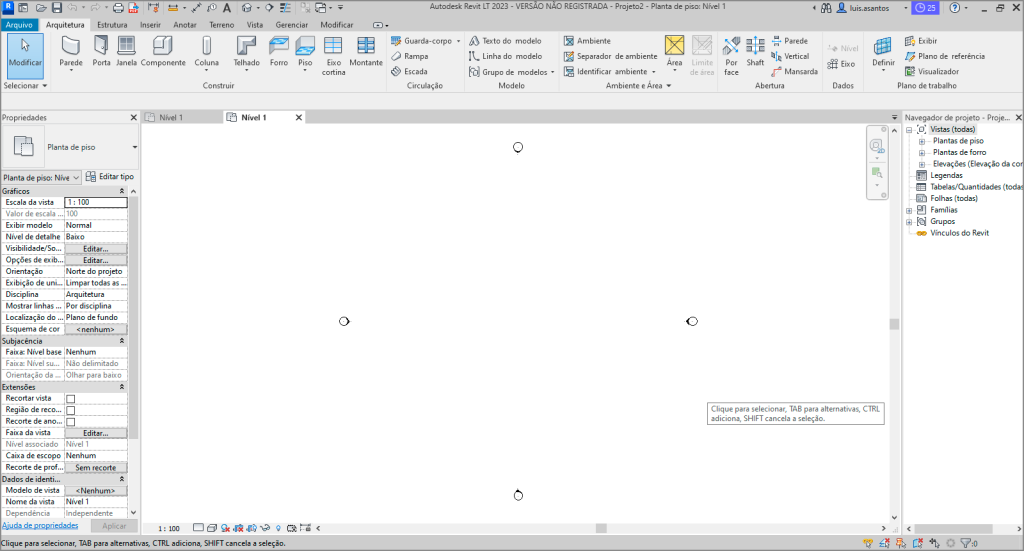Select the Montante mullion tool
Screen dimensions: 1024x551
pyautogui.click(x=366, y=52)
